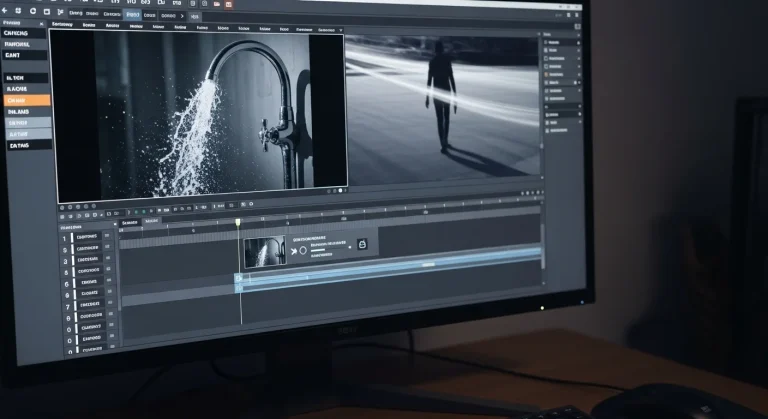768x419 pixels.
Task: Select the lone grey tab after the chevron
Action: [194, 17]
